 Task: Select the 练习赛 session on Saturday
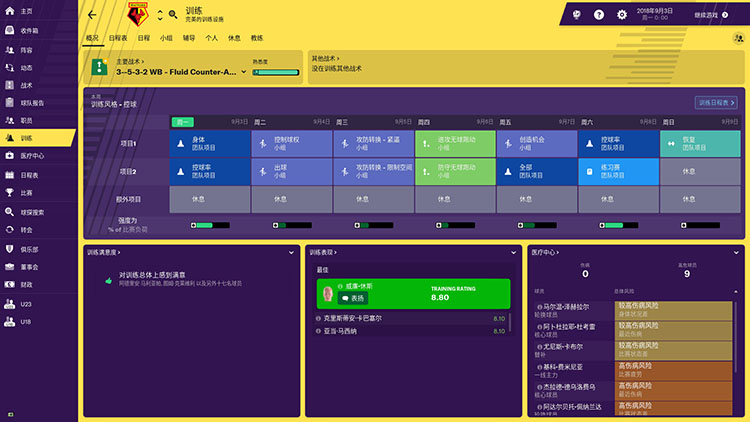(618, 172)
